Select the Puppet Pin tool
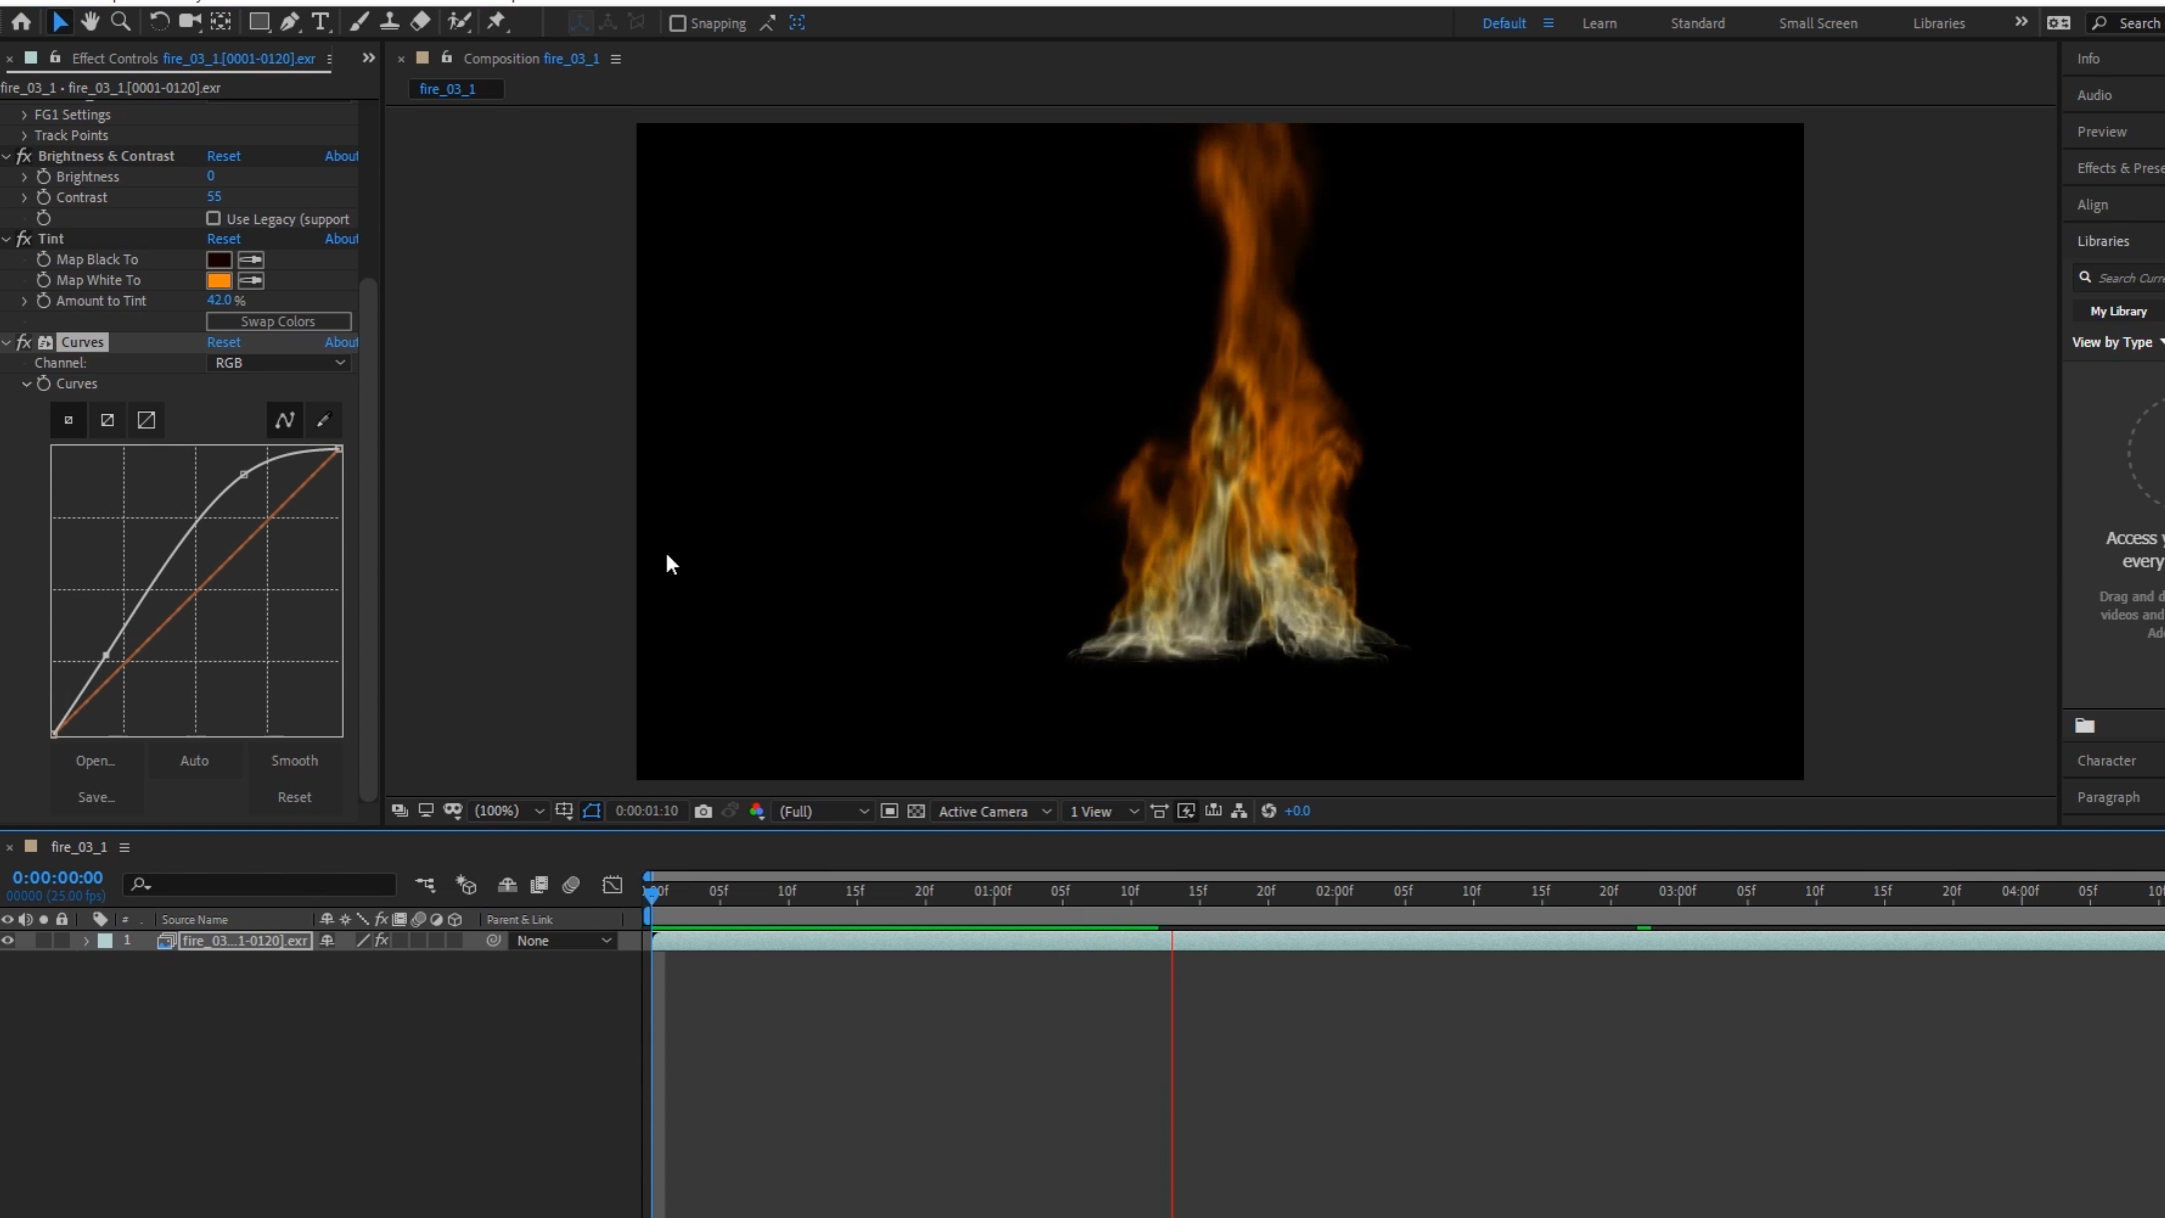 pyautogui.click(x=496, y=21)
